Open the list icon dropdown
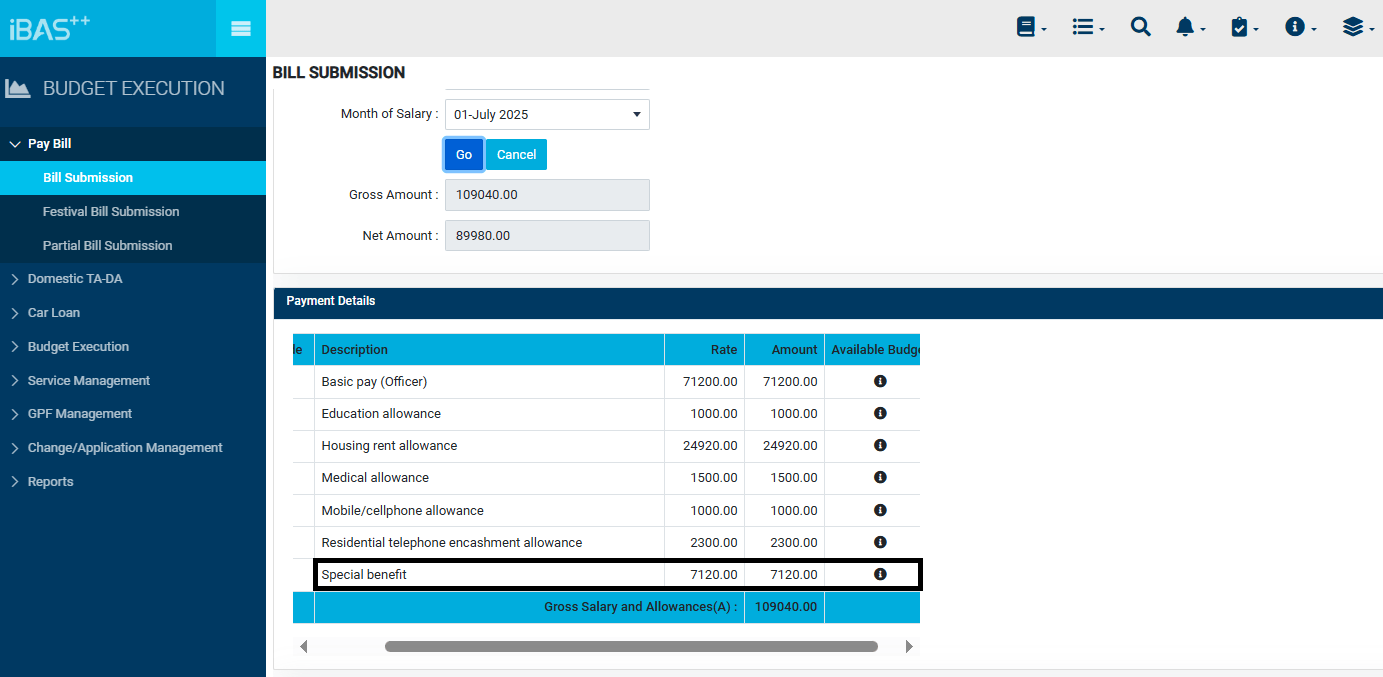The height and width of the screenshot is (677, 1383). tap(1087, 28)
